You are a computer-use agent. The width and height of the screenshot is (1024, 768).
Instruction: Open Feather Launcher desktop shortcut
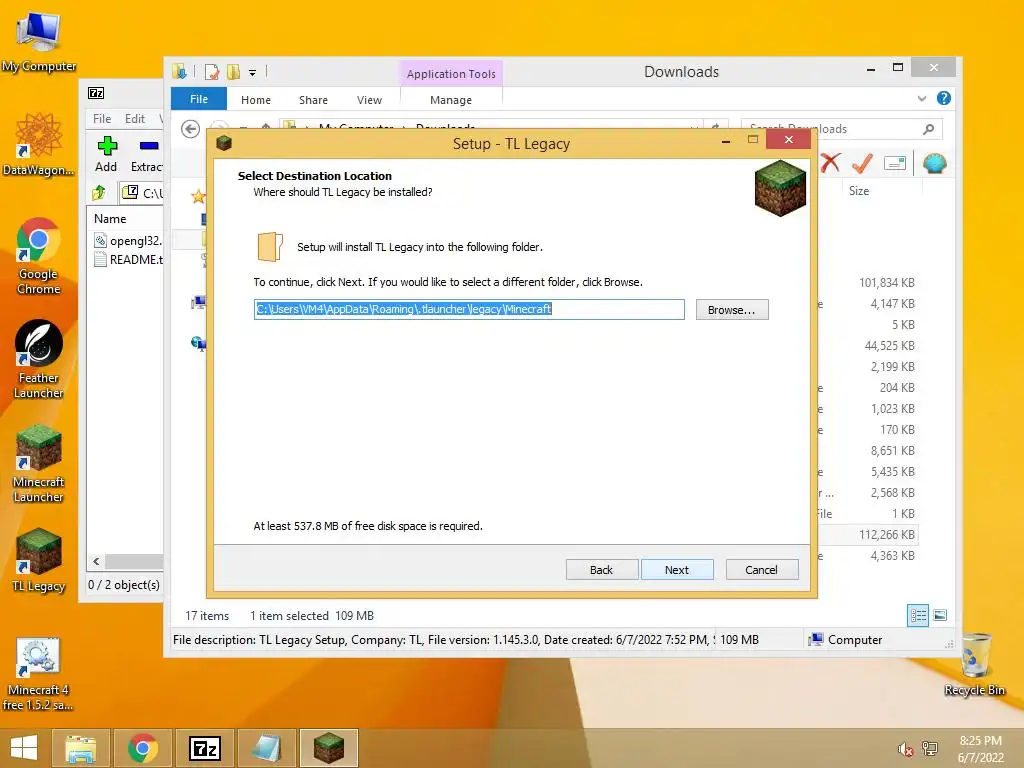39,359
